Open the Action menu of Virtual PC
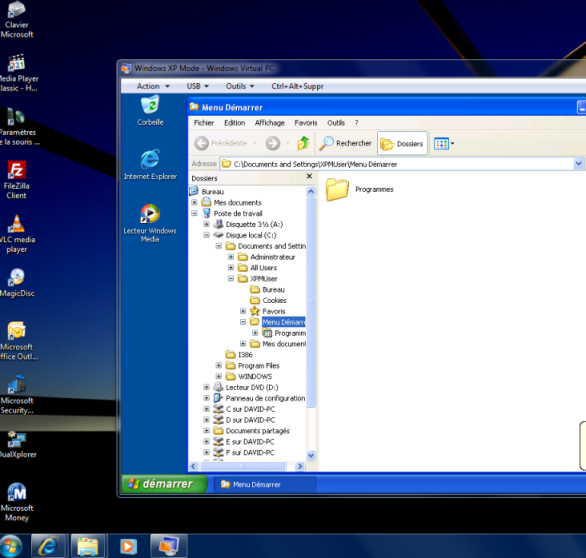This screenshot has width=586, height=558. (153, 86)
